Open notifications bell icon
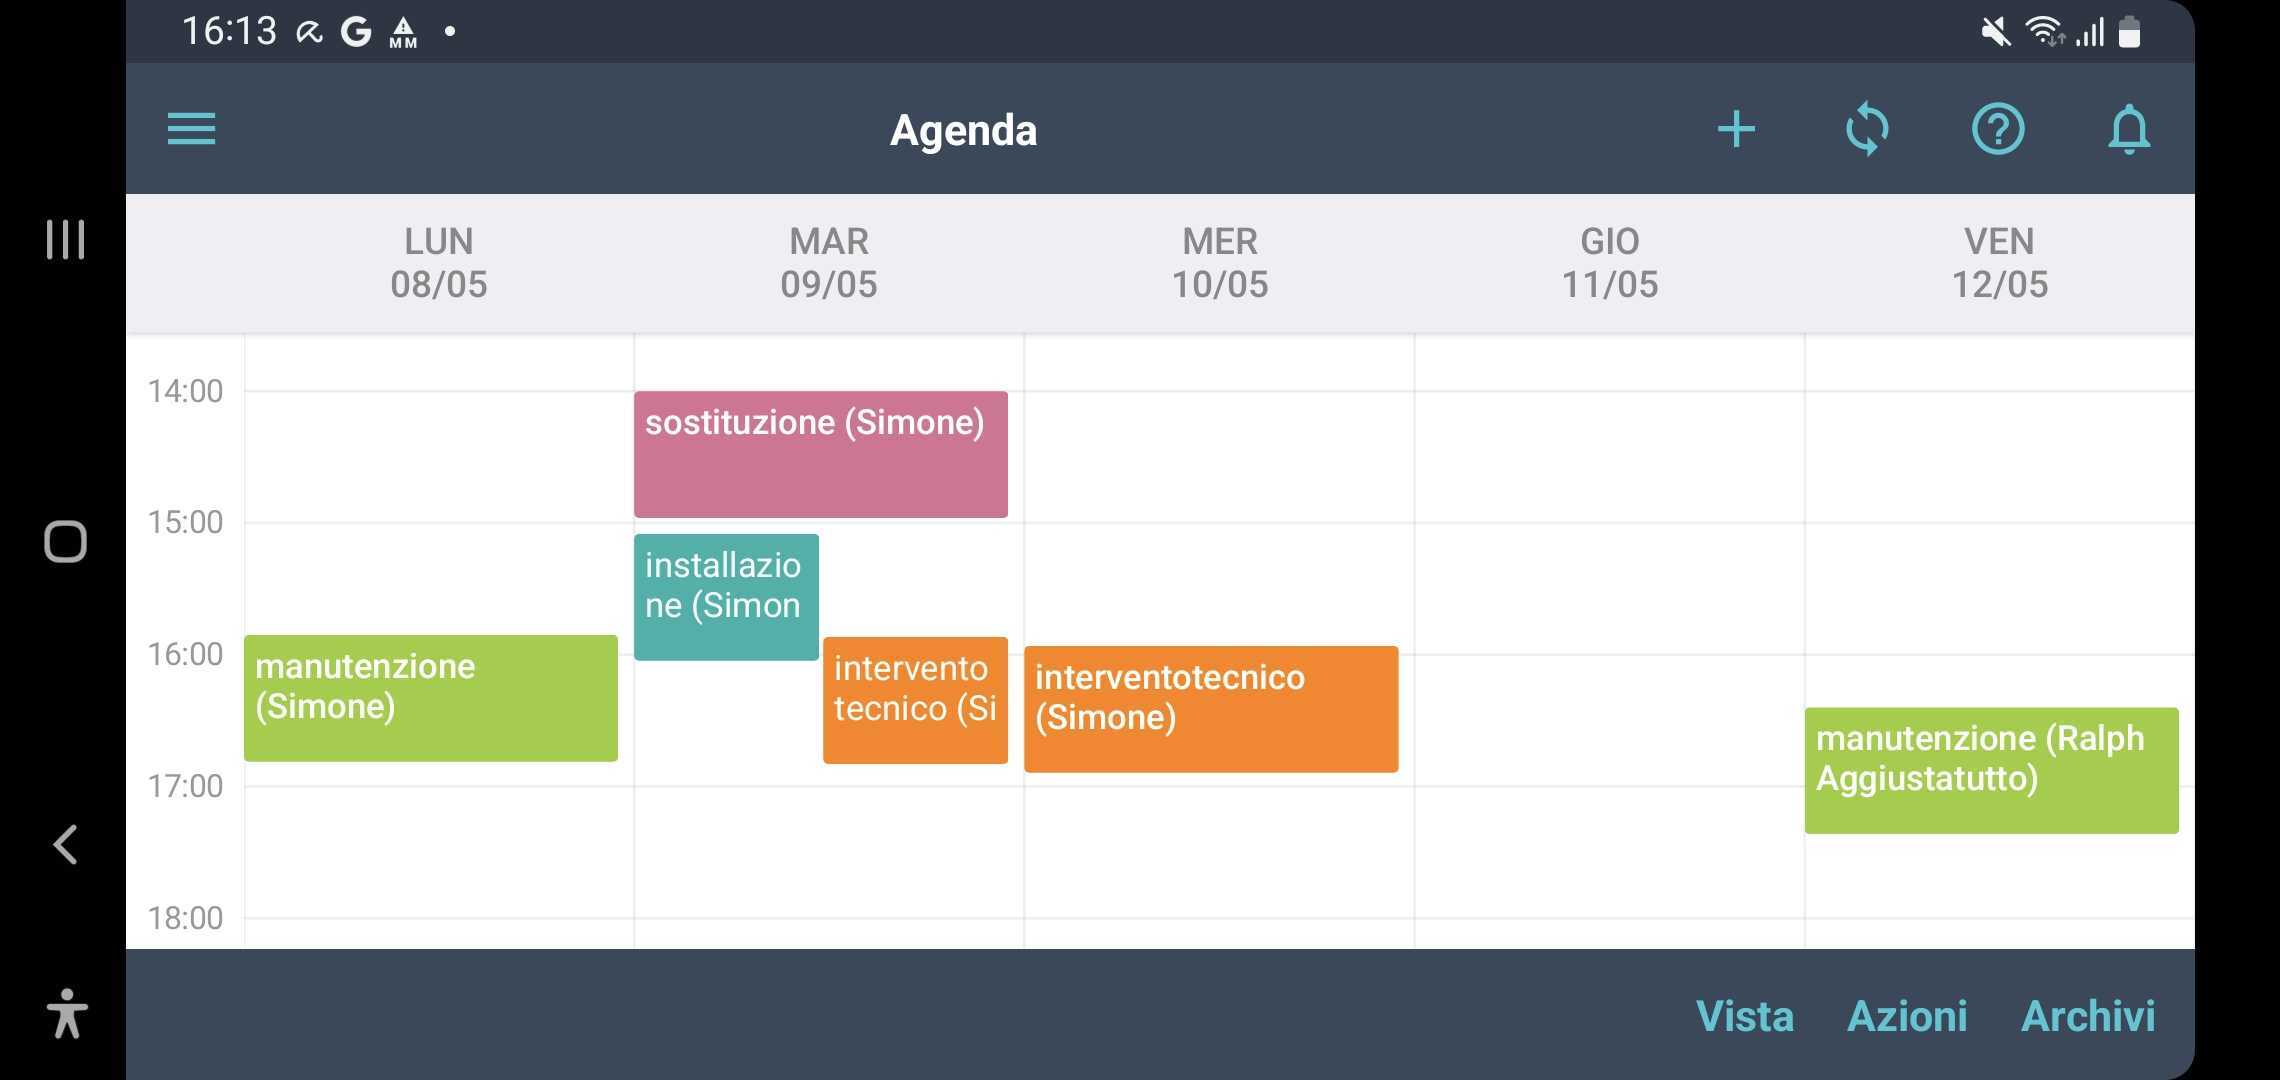The image size is (2280, 1080). 2129,129
